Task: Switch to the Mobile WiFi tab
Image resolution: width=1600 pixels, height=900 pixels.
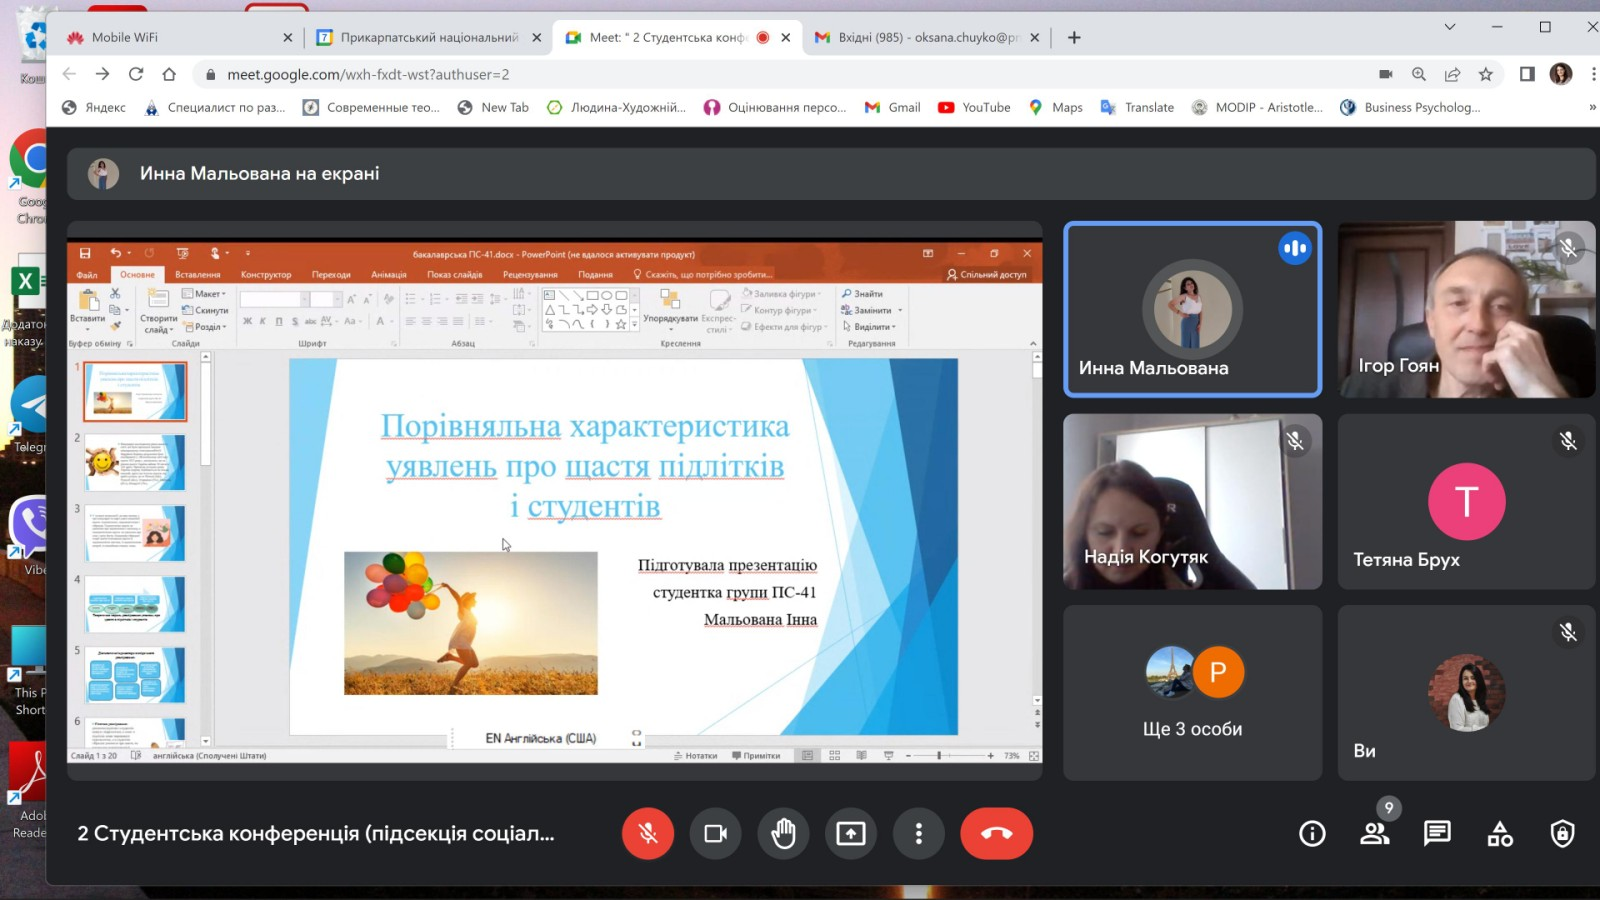Action: [x=125, y=37]
